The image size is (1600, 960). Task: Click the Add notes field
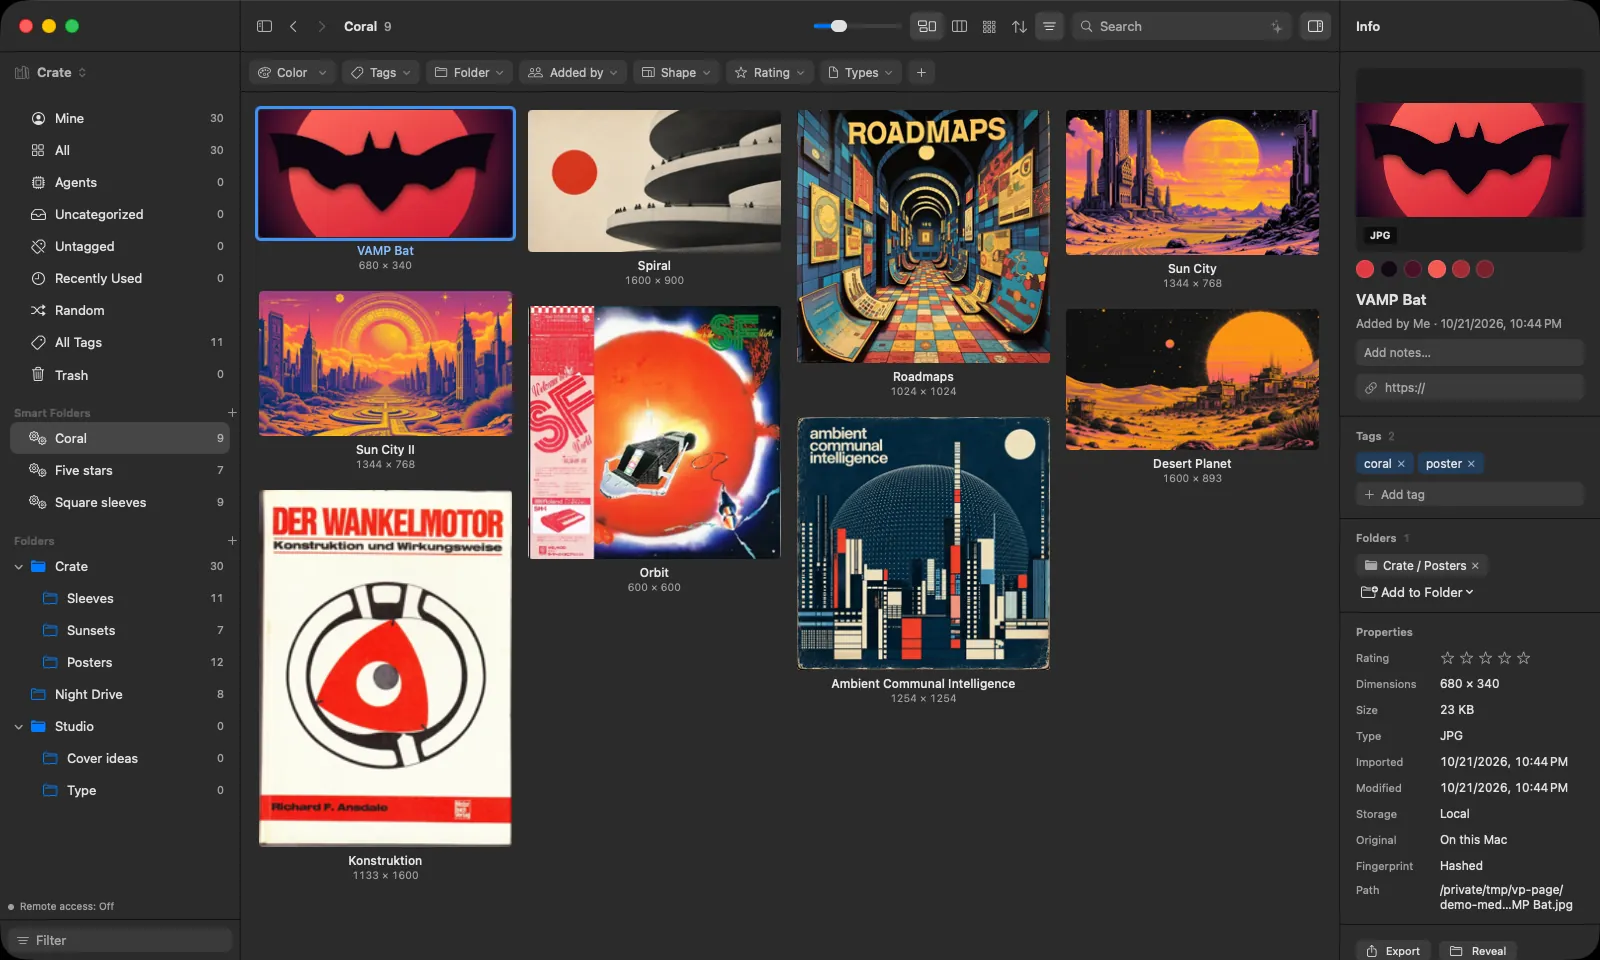(1469, 352)
